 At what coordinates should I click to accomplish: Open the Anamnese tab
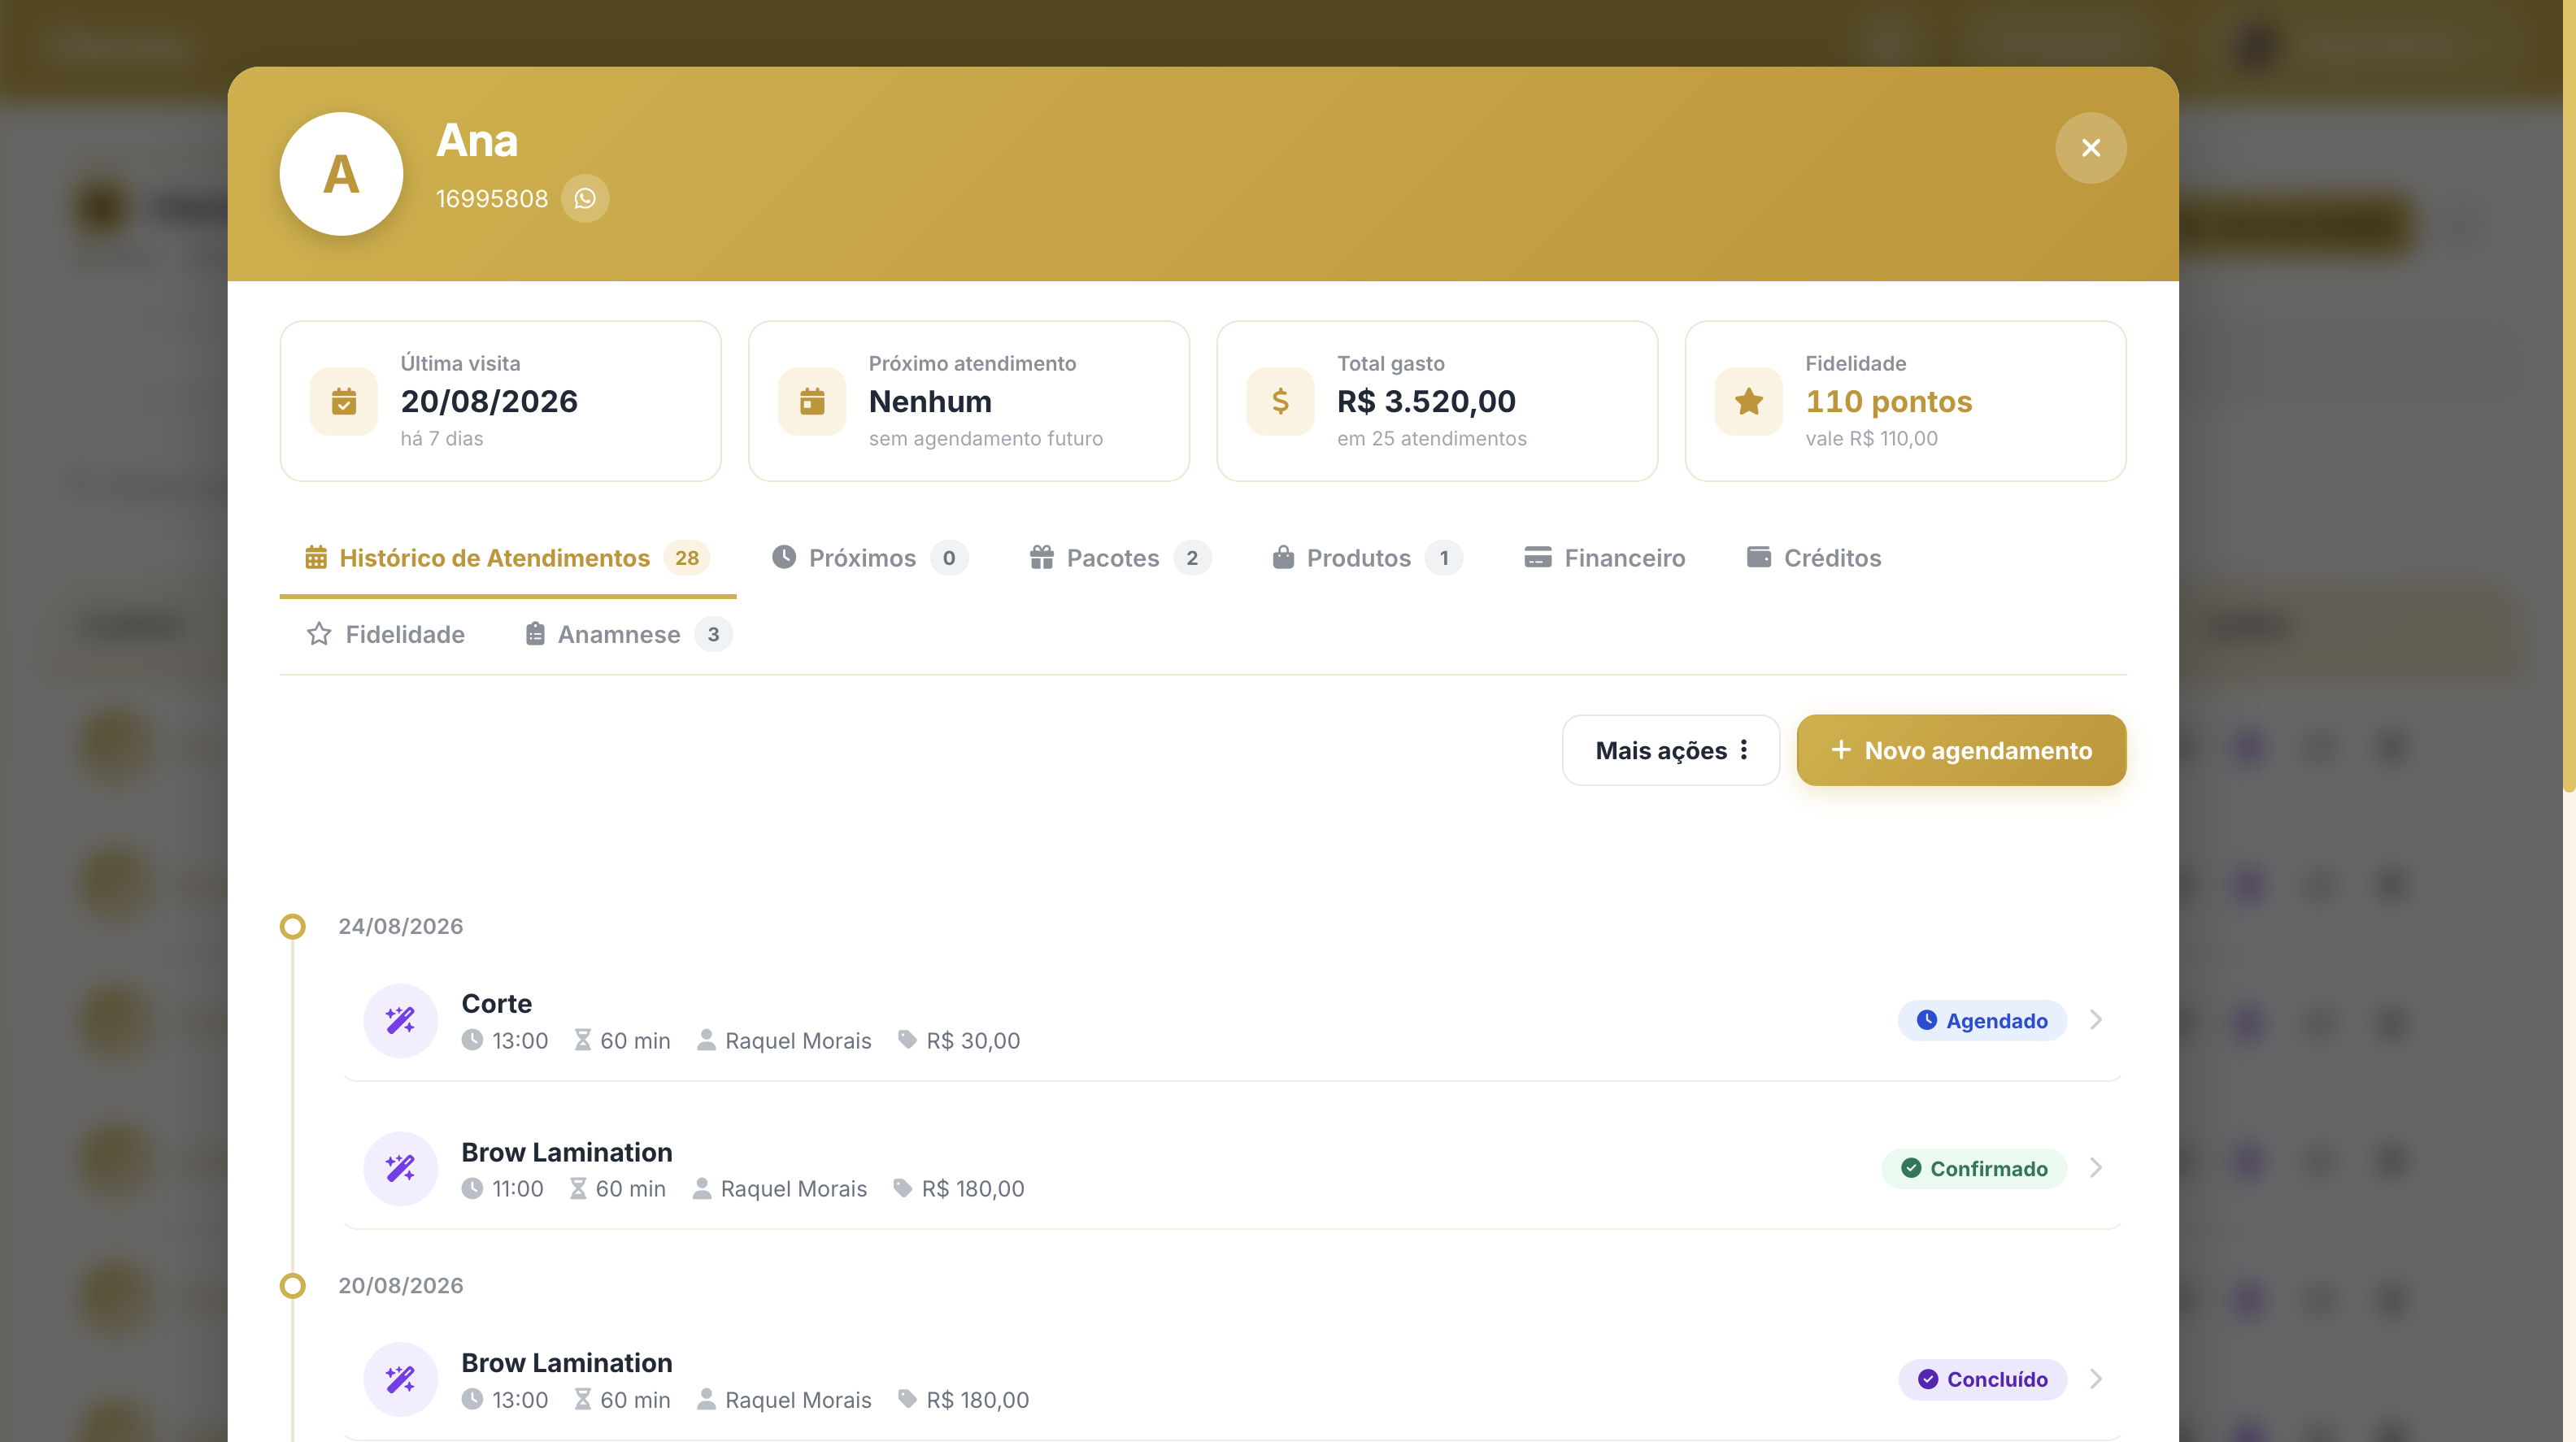(629, 634)
